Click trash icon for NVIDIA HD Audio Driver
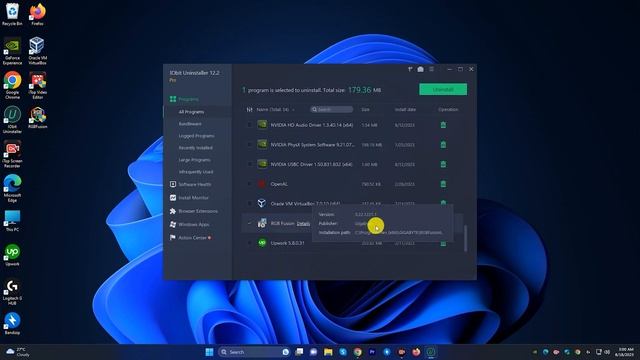 443,125
